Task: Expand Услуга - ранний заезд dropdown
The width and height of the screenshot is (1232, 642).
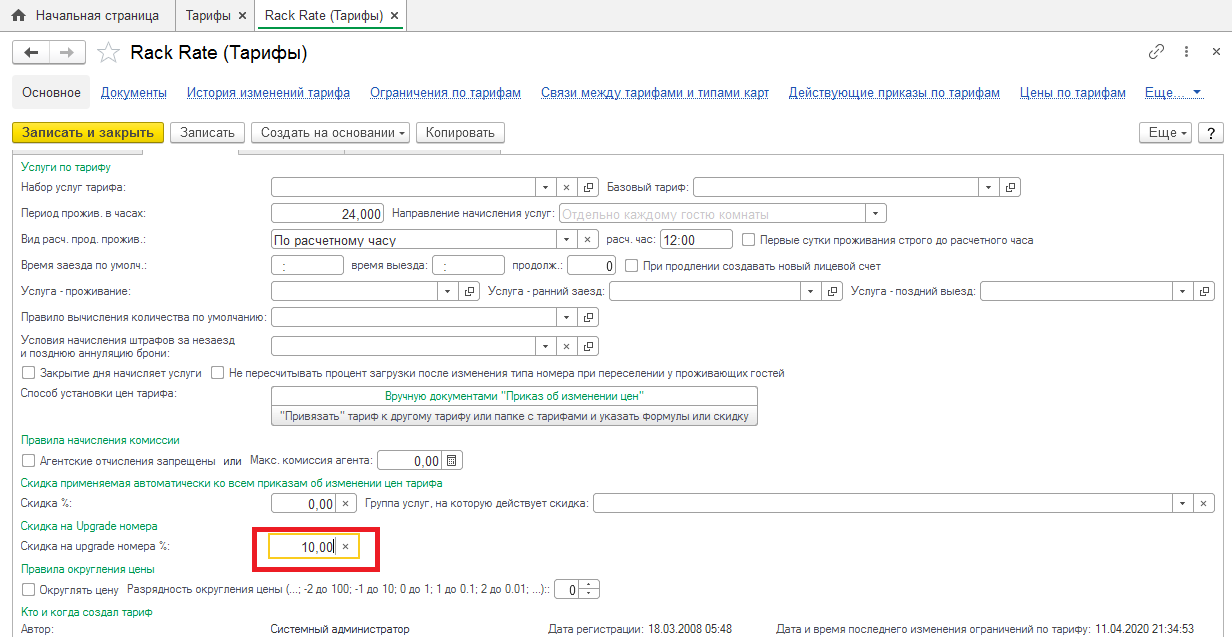Action: tap(811, 291)
